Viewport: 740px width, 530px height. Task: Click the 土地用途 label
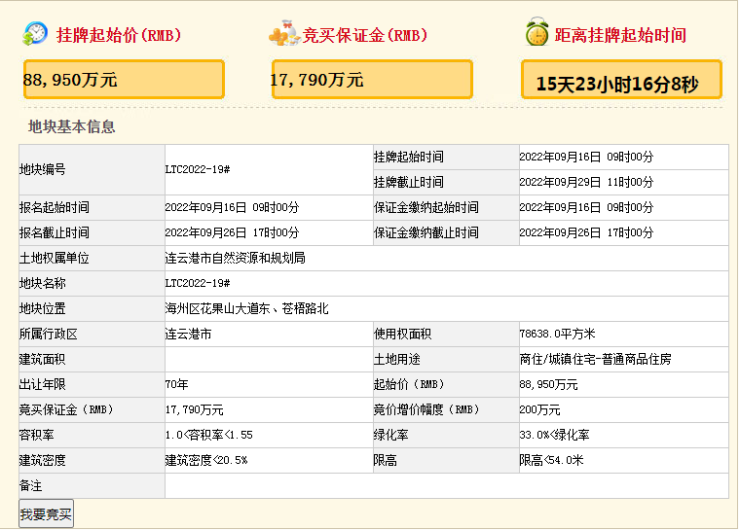[x=397, y=360]
